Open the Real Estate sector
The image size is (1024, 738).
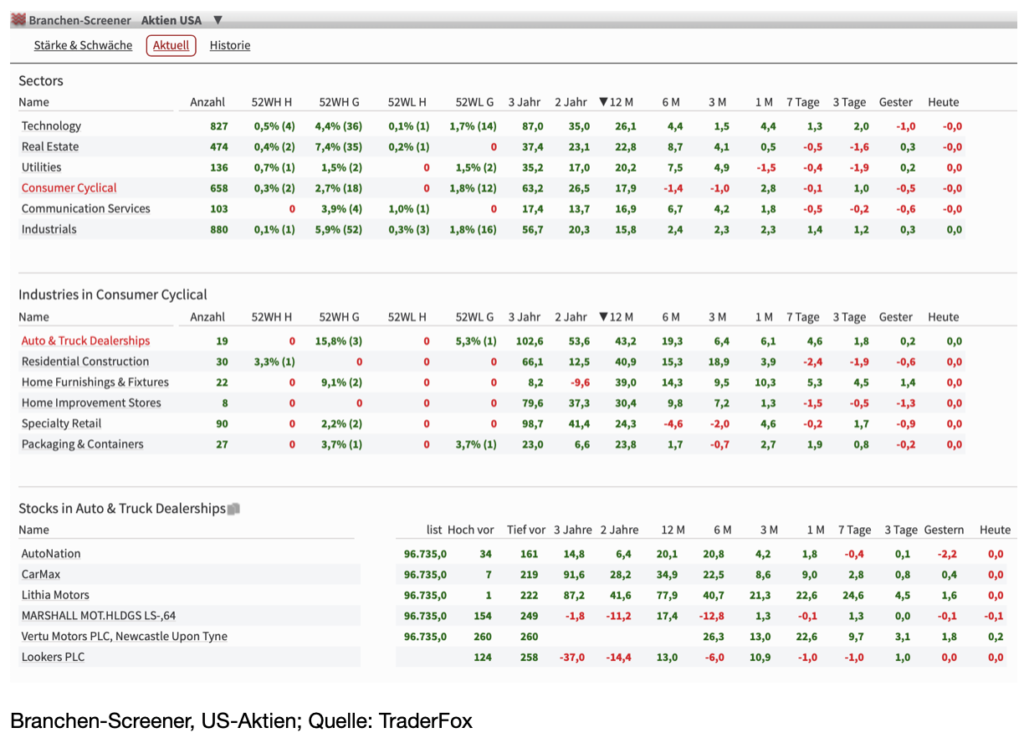[50, 147]
